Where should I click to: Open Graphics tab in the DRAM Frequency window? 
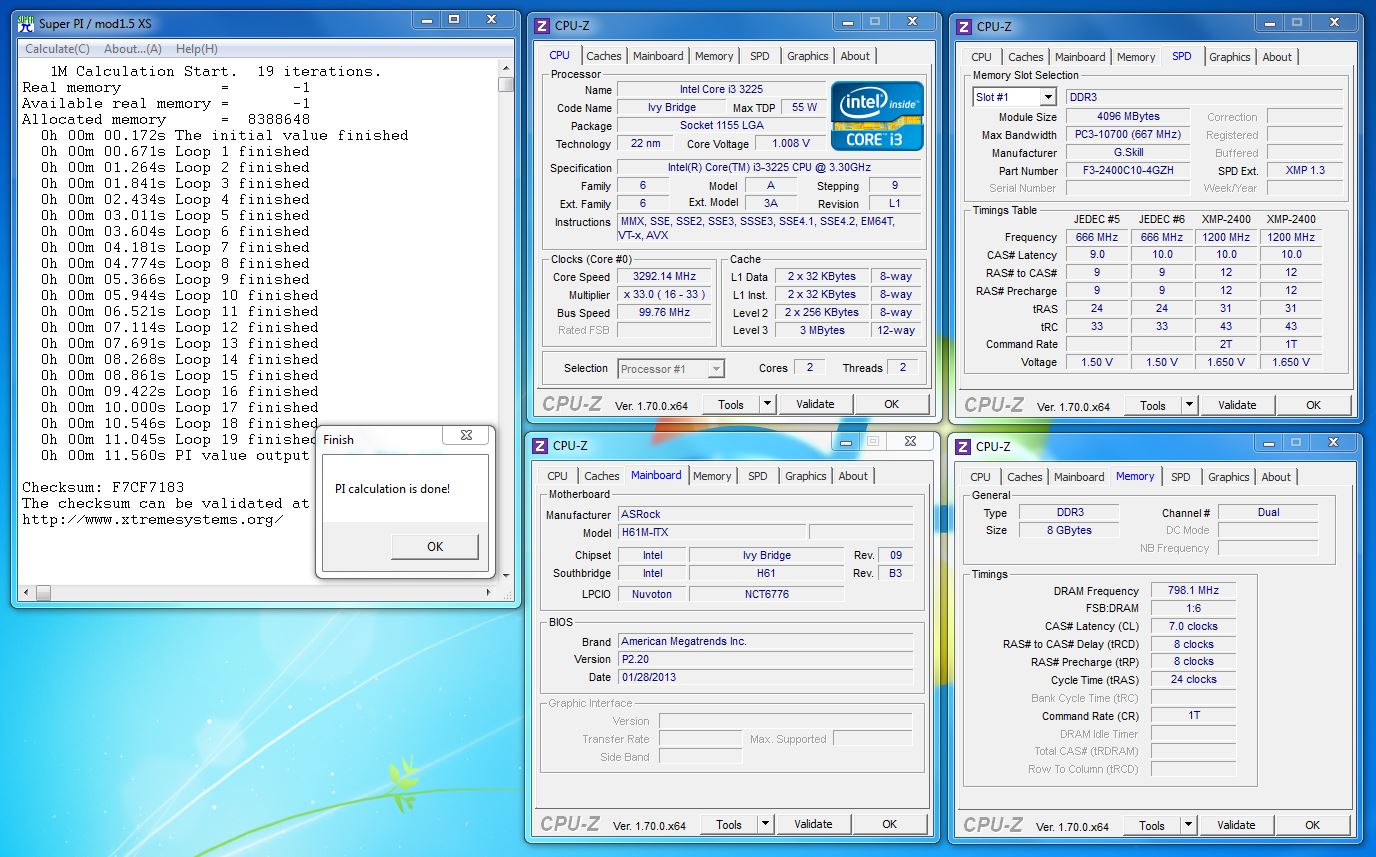[x=1229, y=477]
